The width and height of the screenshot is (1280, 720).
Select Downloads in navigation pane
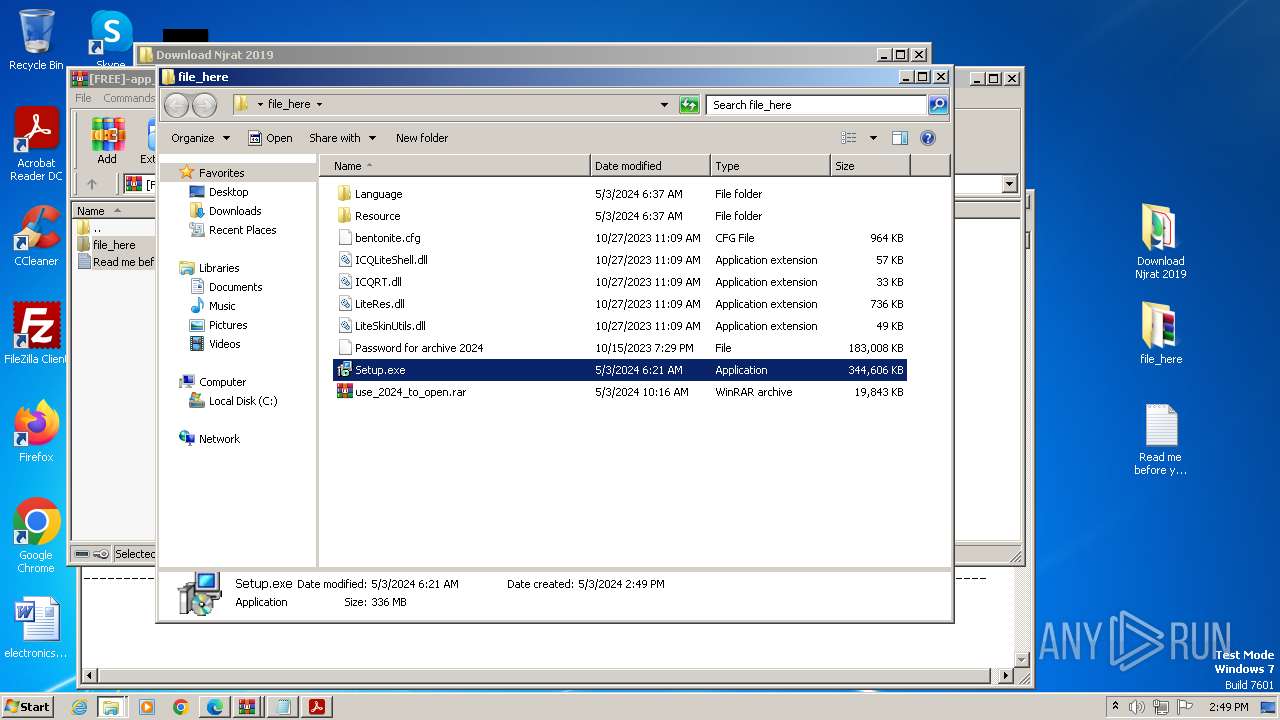[235, 211]
